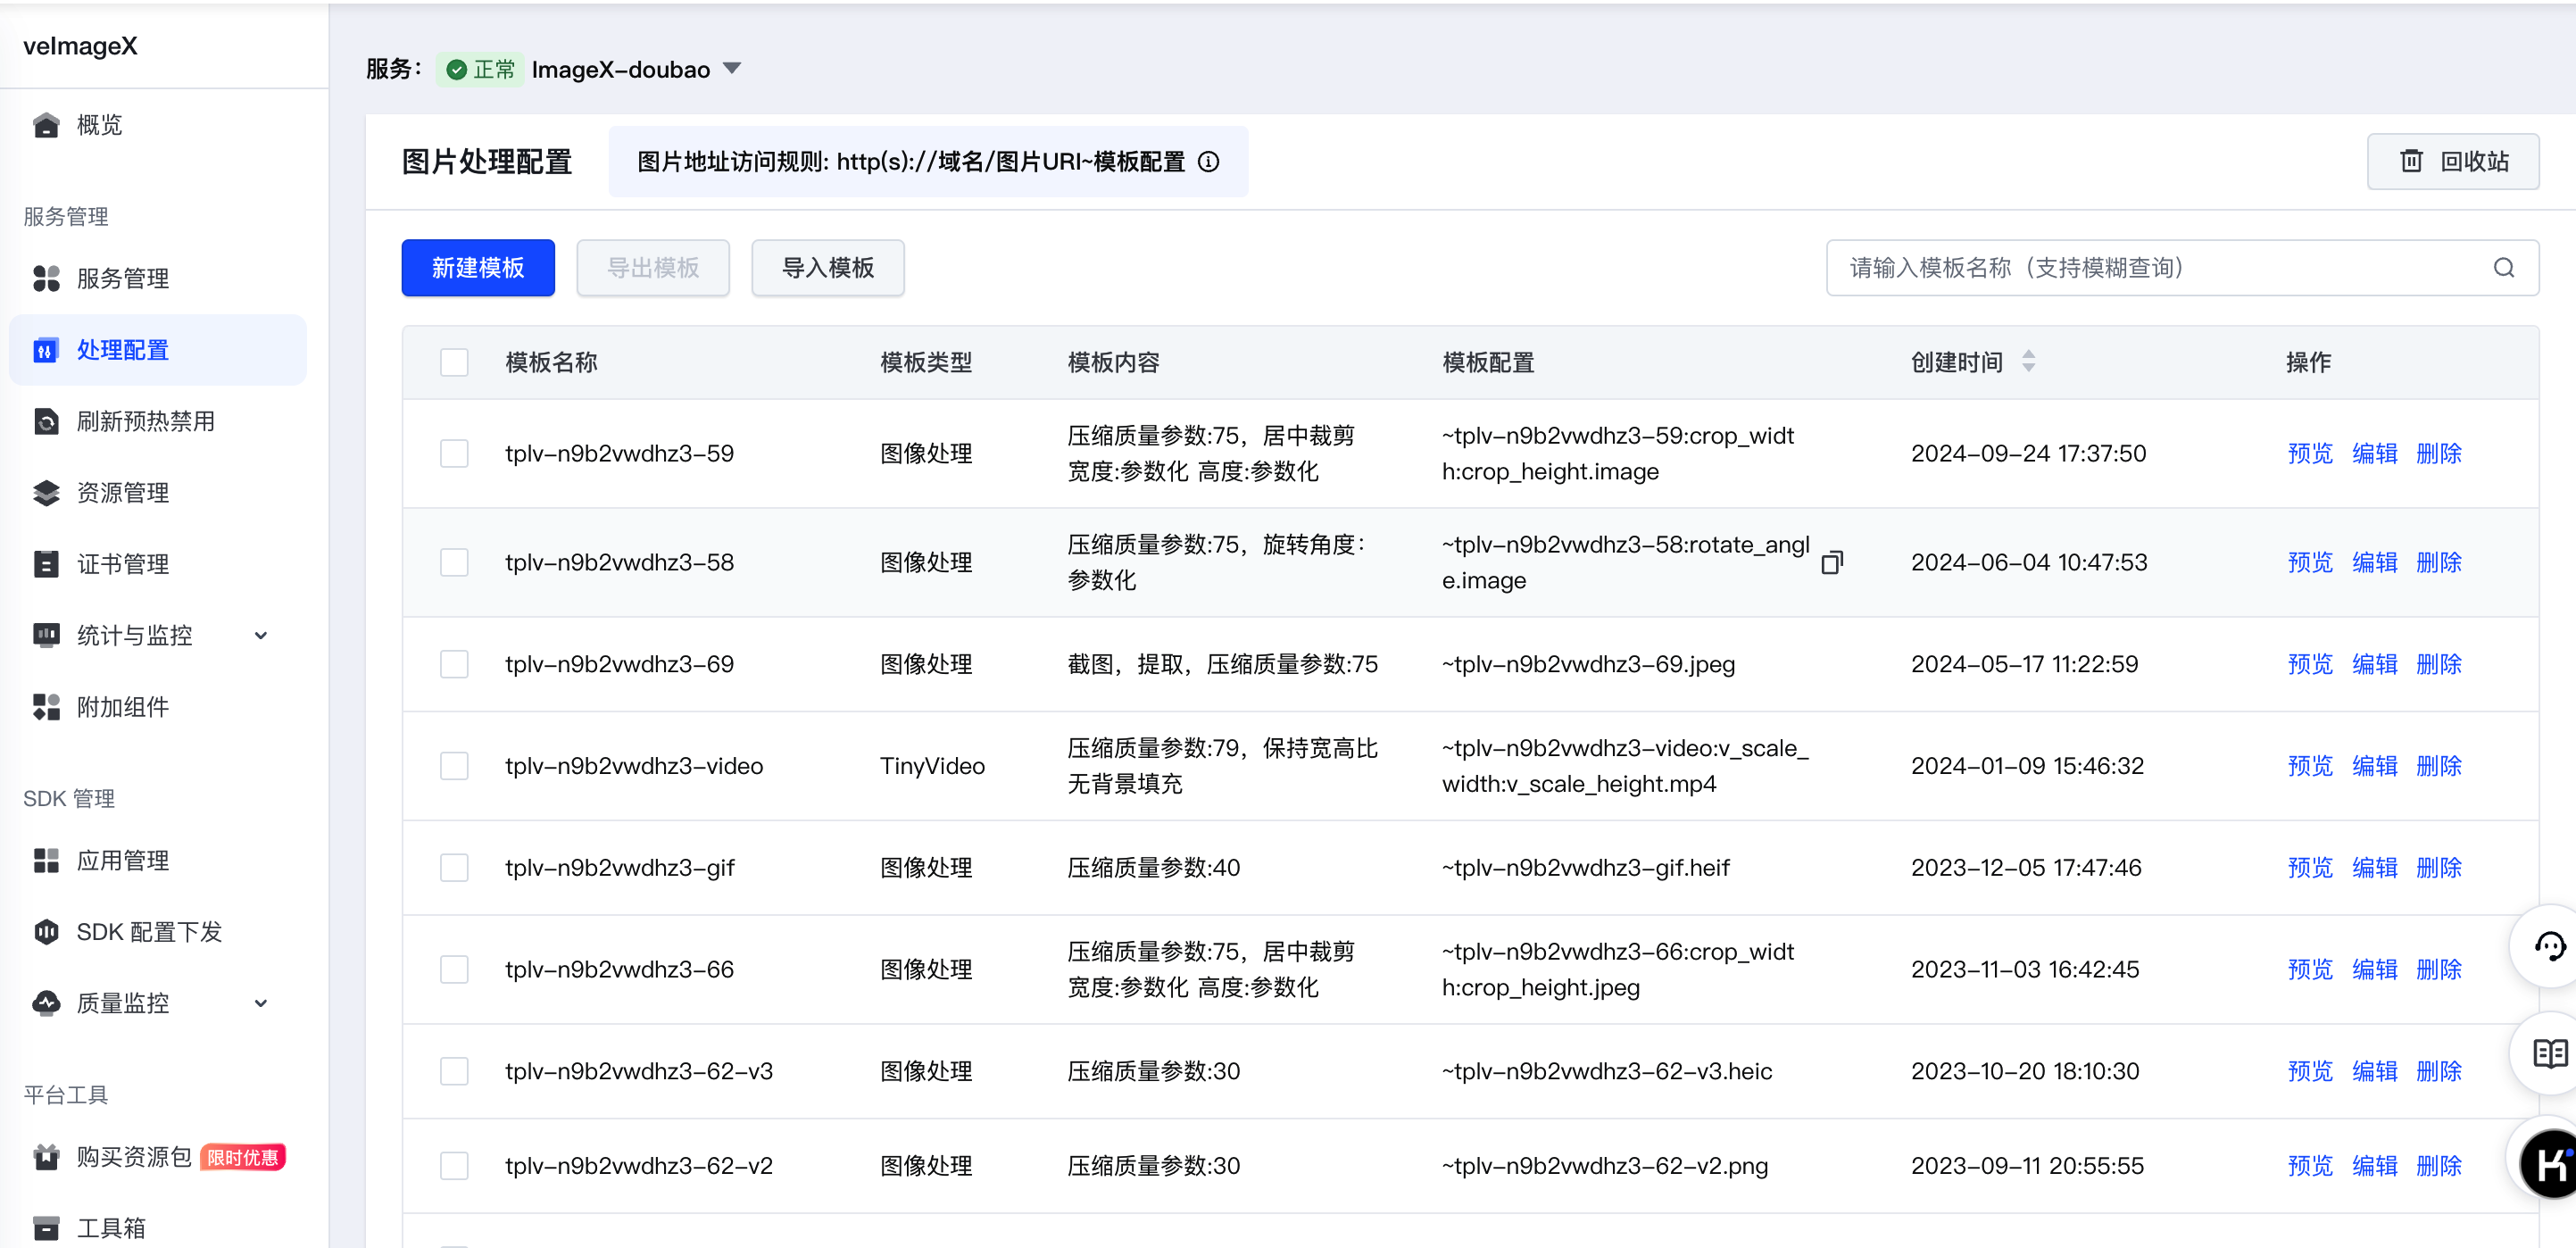The image size is (2576, 1248).
Task: Click the 概览 home icon in sidebar
Action: pos(46,125)
